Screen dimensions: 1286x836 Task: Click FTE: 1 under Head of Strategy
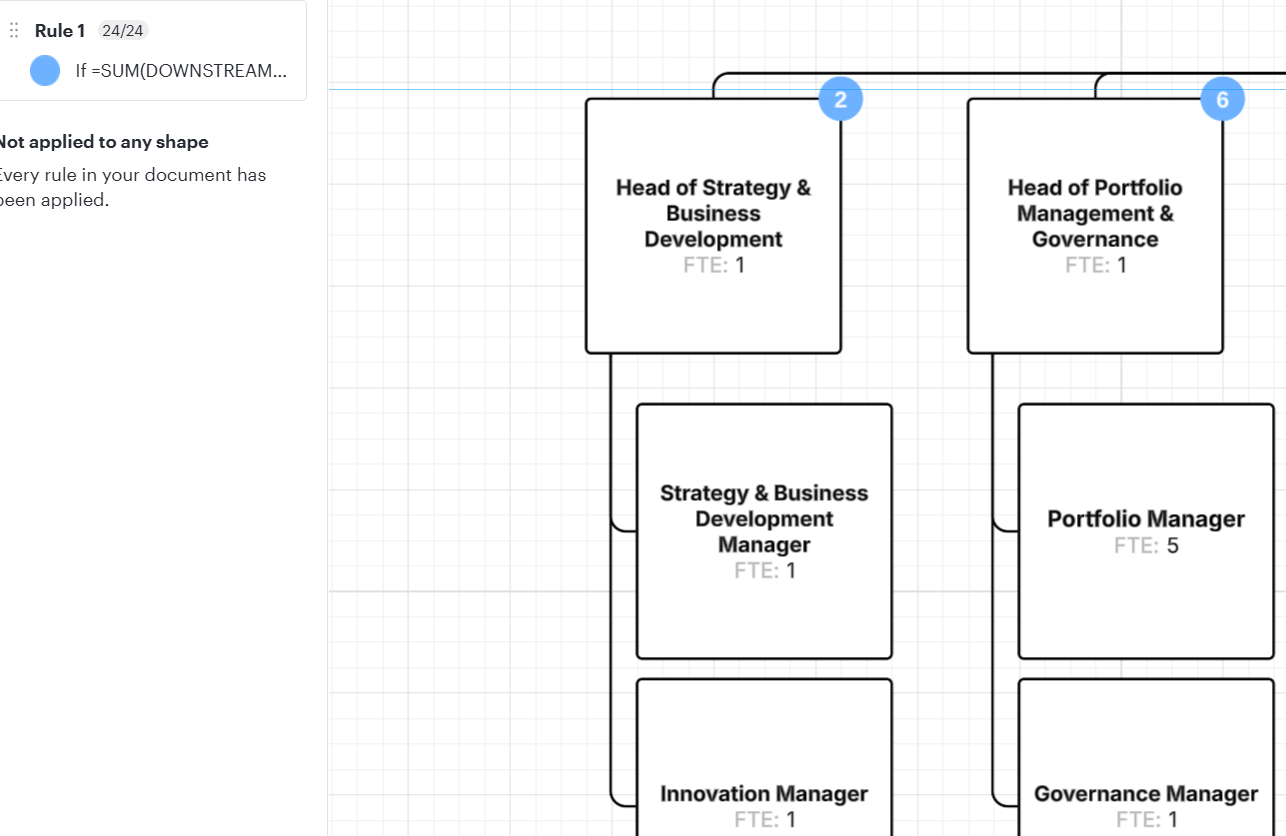coord(714,265)
